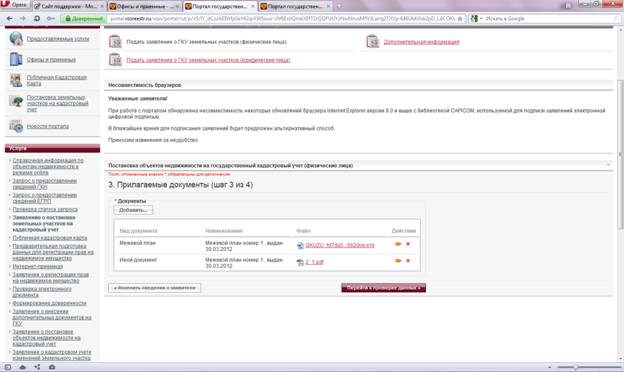
Task: Click the 'Публичная Кадастровая карта' map icon
Action: (16, 80)
